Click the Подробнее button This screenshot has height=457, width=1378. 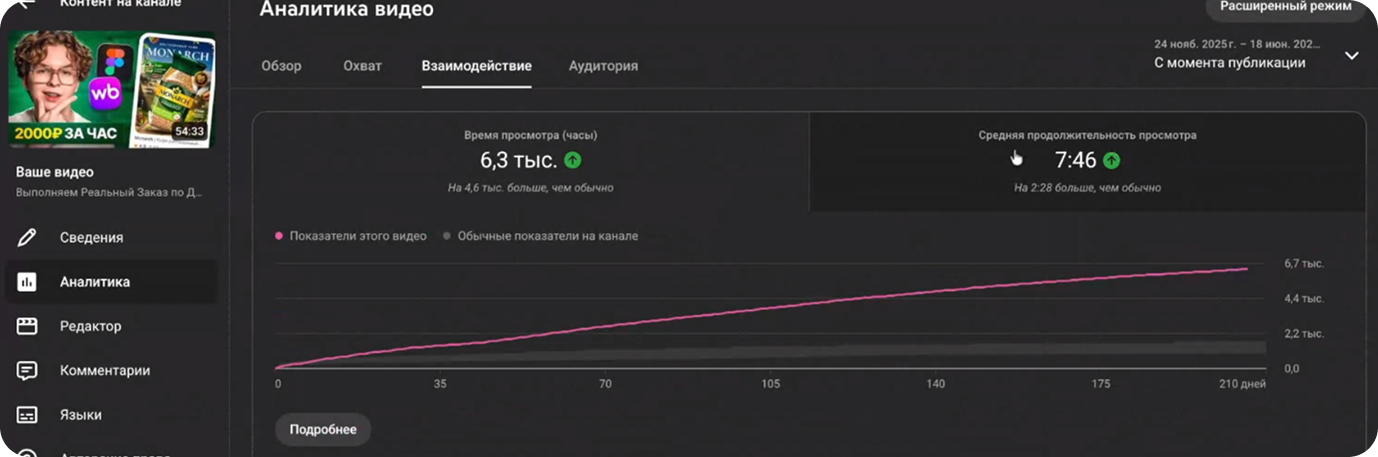(323, 429)
